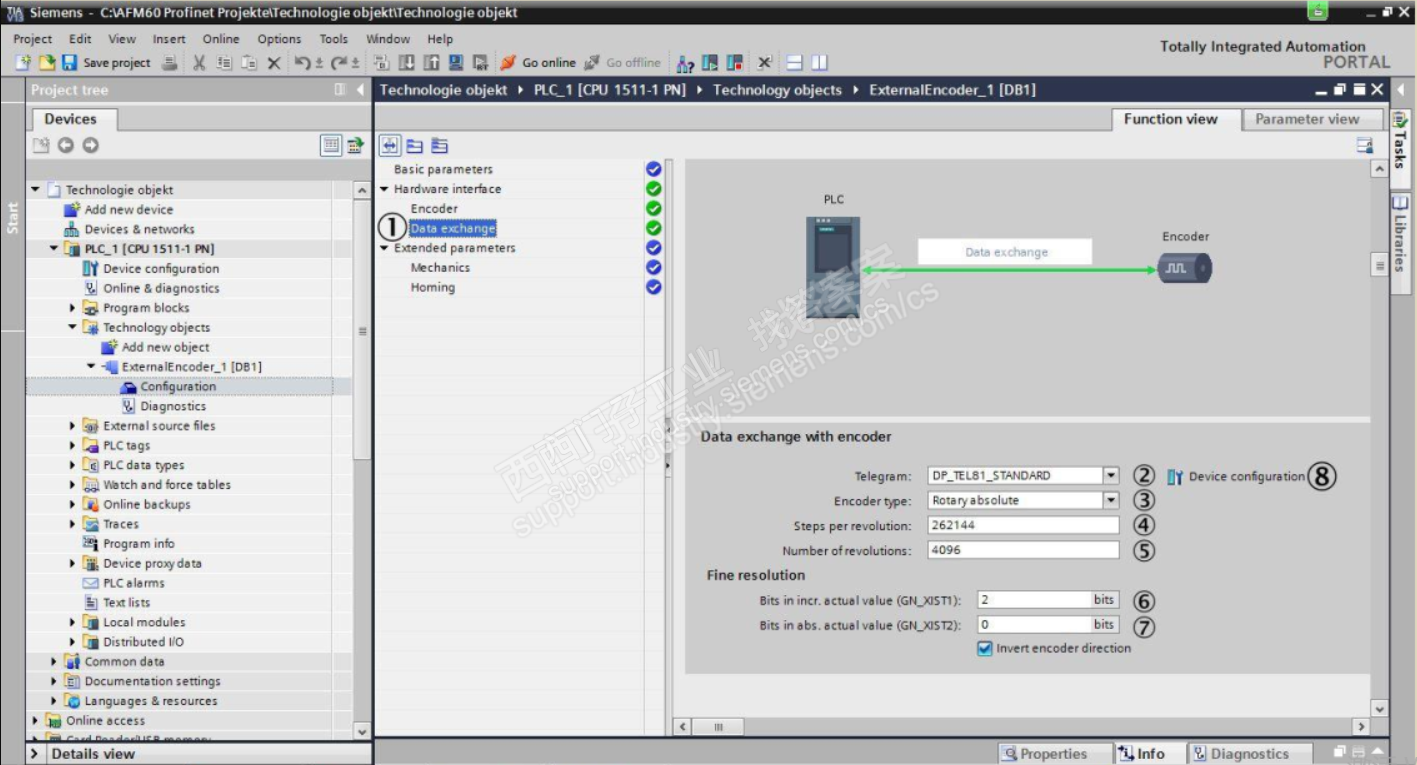Click the Redo arrow icon
1417x765 pixels.
(x=339, y=63)
